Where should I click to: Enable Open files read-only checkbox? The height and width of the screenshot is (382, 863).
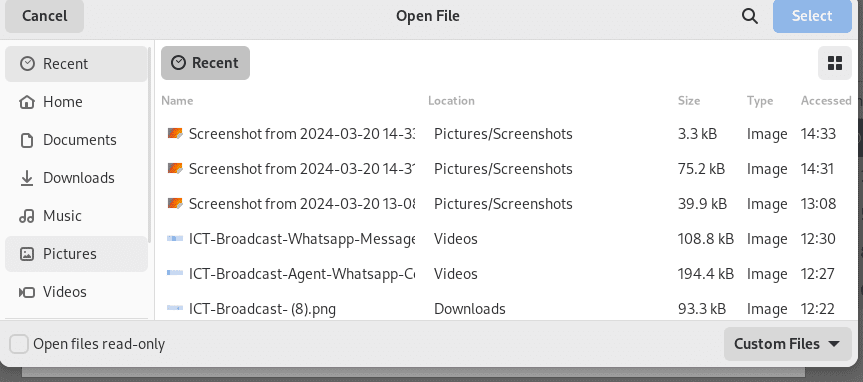point(19,345)
